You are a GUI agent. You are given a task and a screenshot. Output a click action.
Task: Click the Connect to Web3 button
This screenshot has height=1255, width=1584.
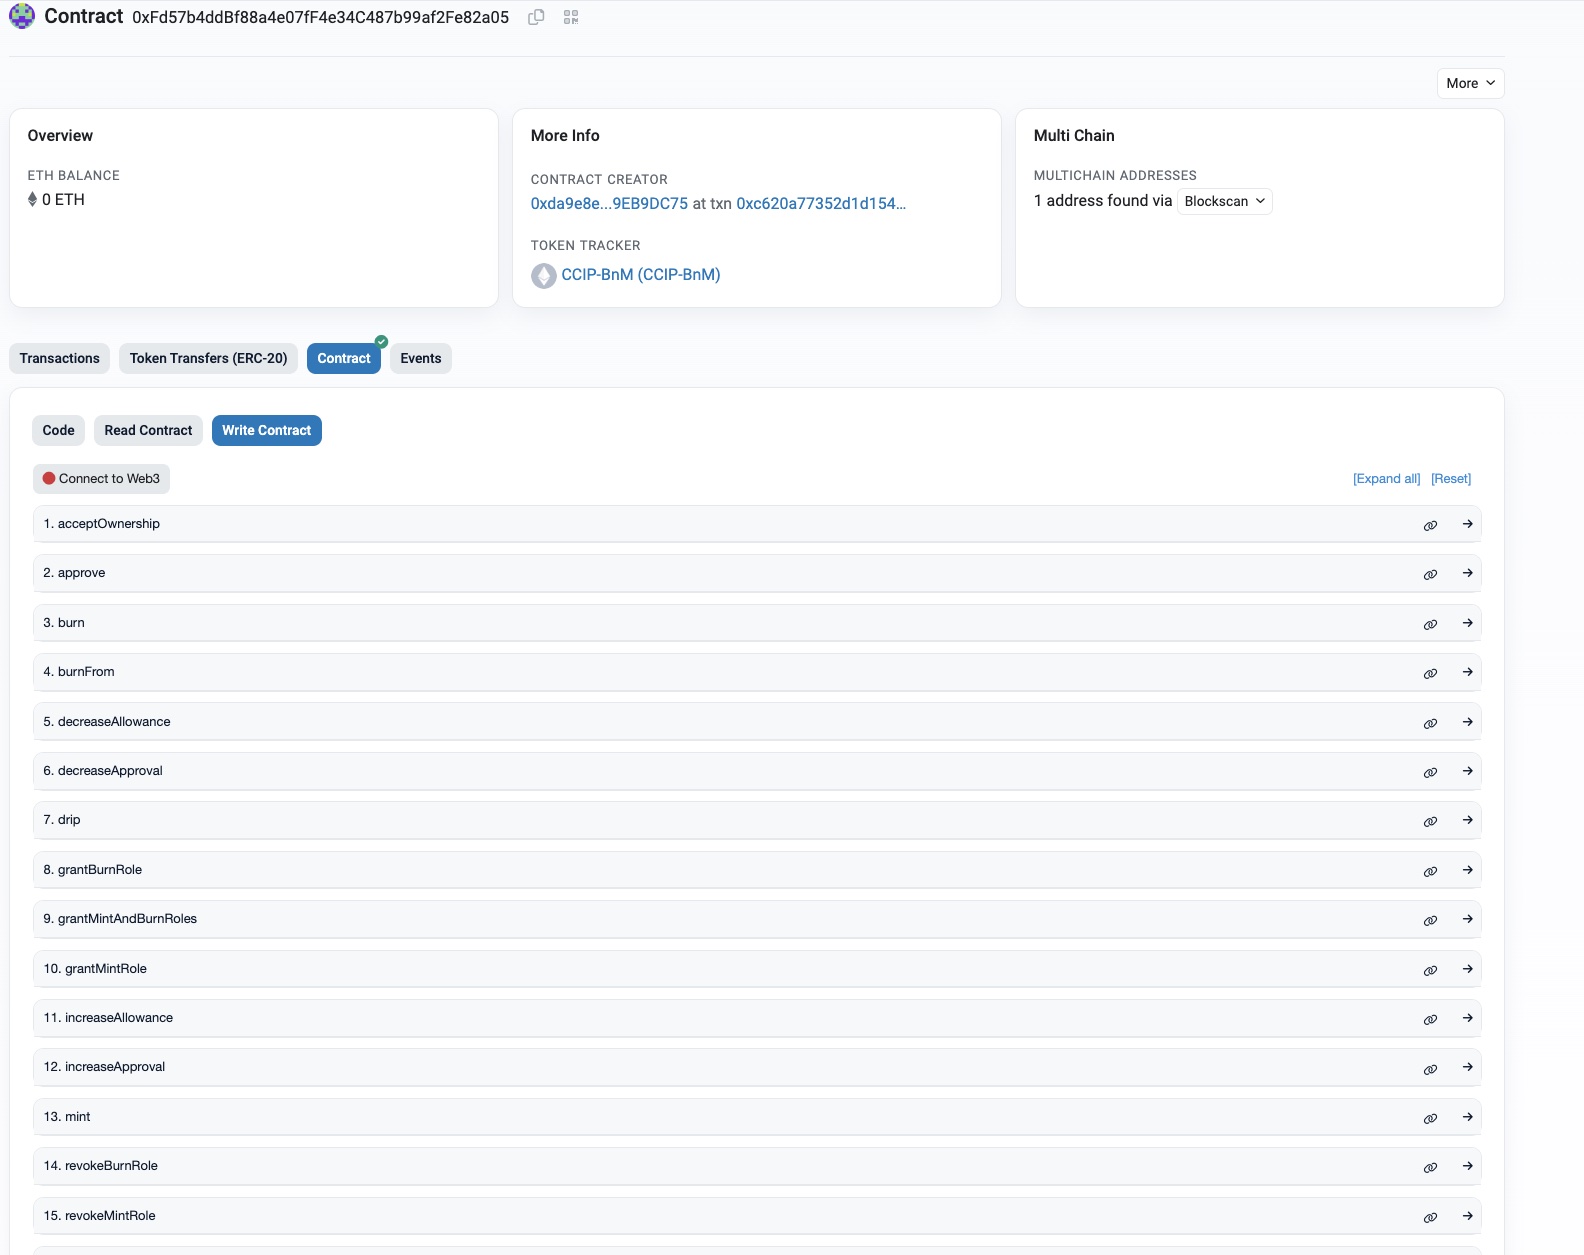click(101, 479)
